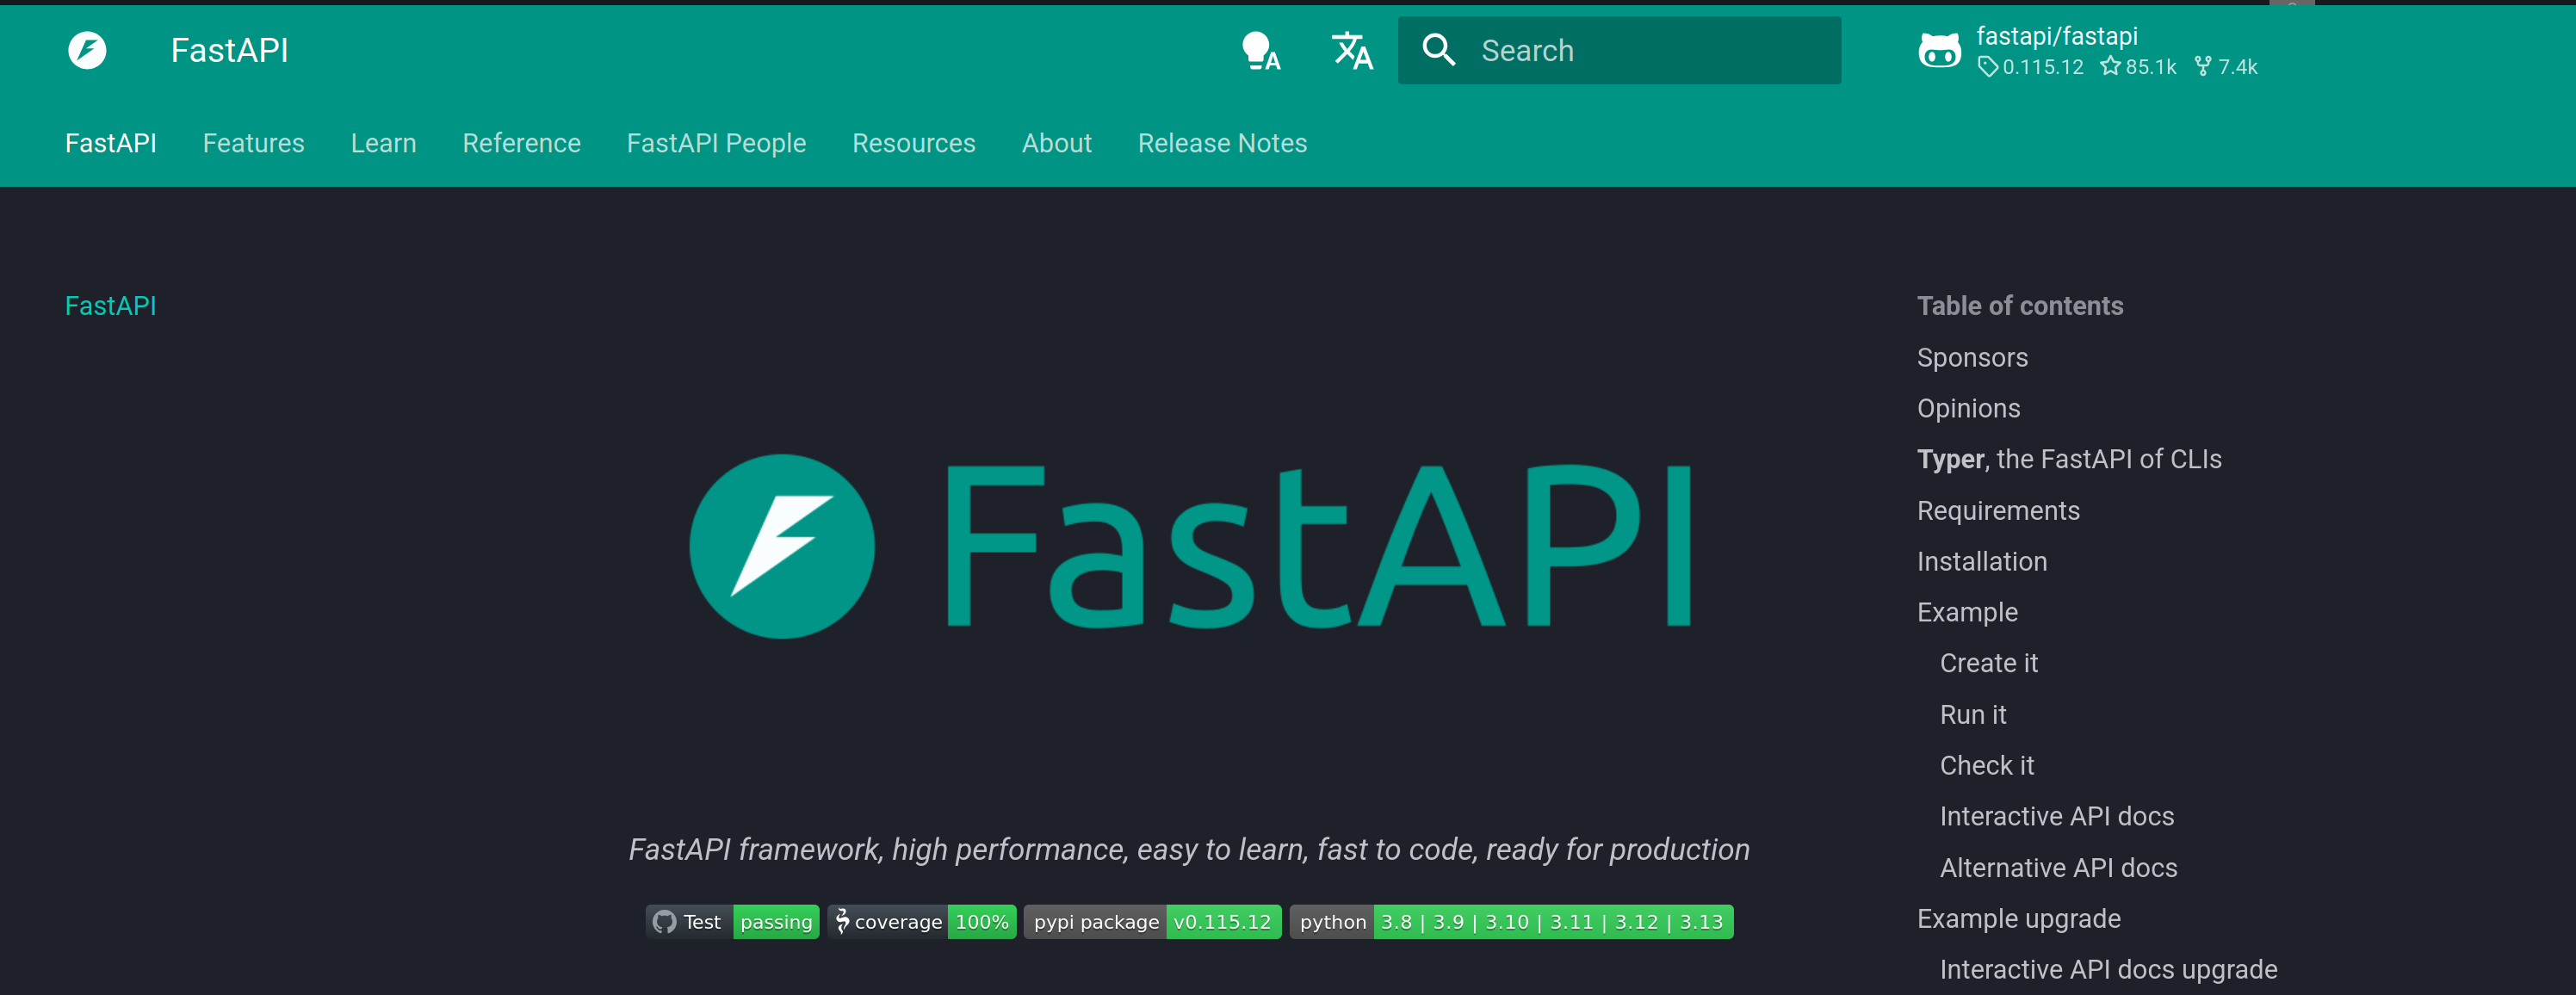This screenshot has height=995, width=2576.
Task: Jump to Opinions section
Action: 1968,409
